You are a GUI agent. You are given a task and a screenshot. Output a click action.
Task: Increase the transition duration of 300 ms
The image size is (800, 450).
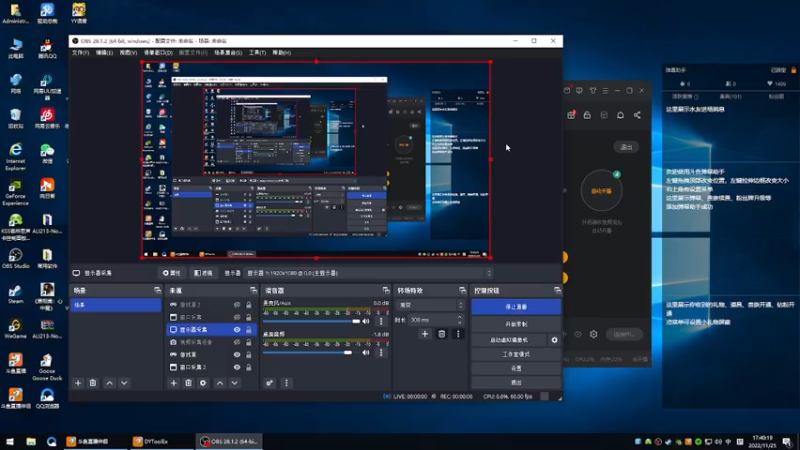460,317
